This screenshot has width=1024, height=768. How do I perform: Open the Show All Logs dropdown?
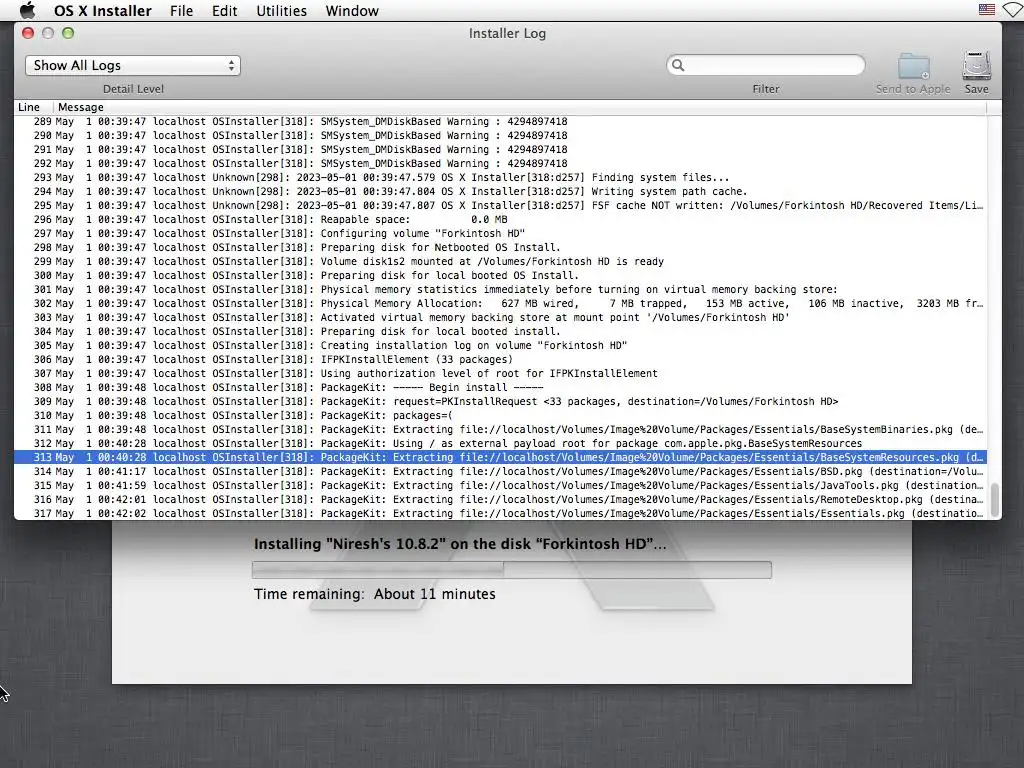pos(133,65)
